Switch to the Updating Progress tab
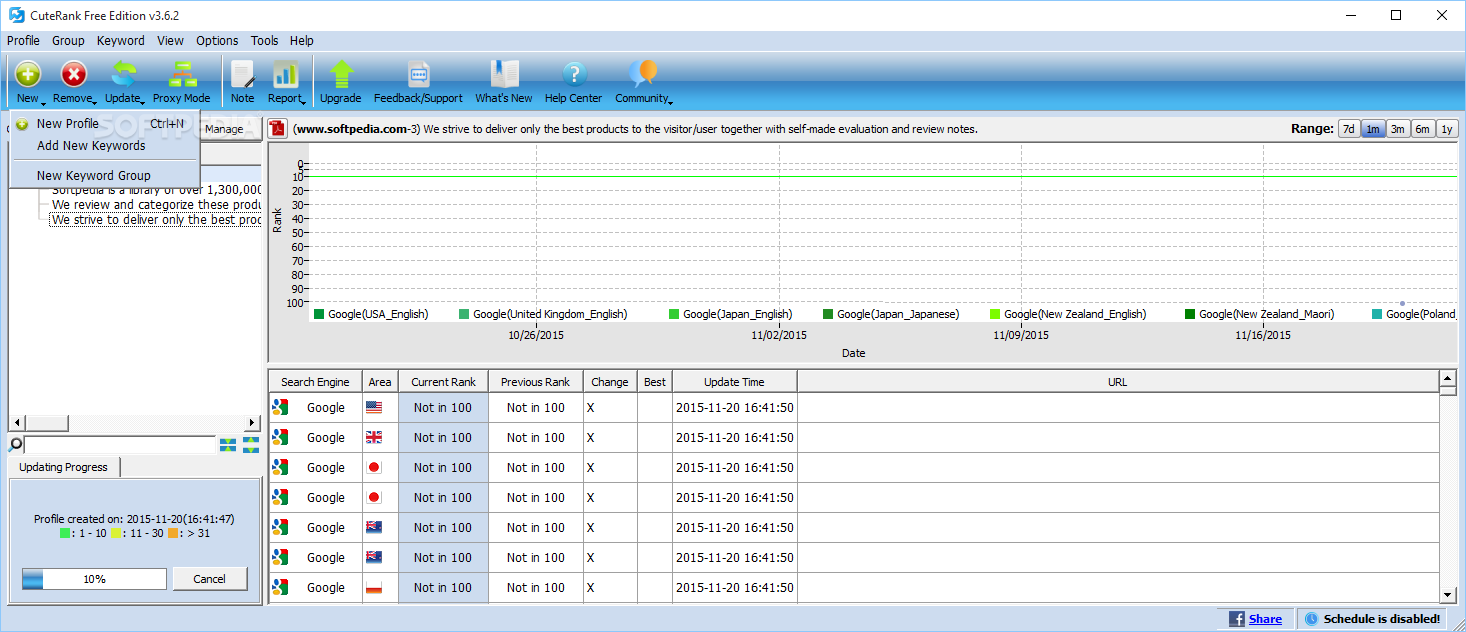Screen dimensions: 1466x632 pos(63,467)
